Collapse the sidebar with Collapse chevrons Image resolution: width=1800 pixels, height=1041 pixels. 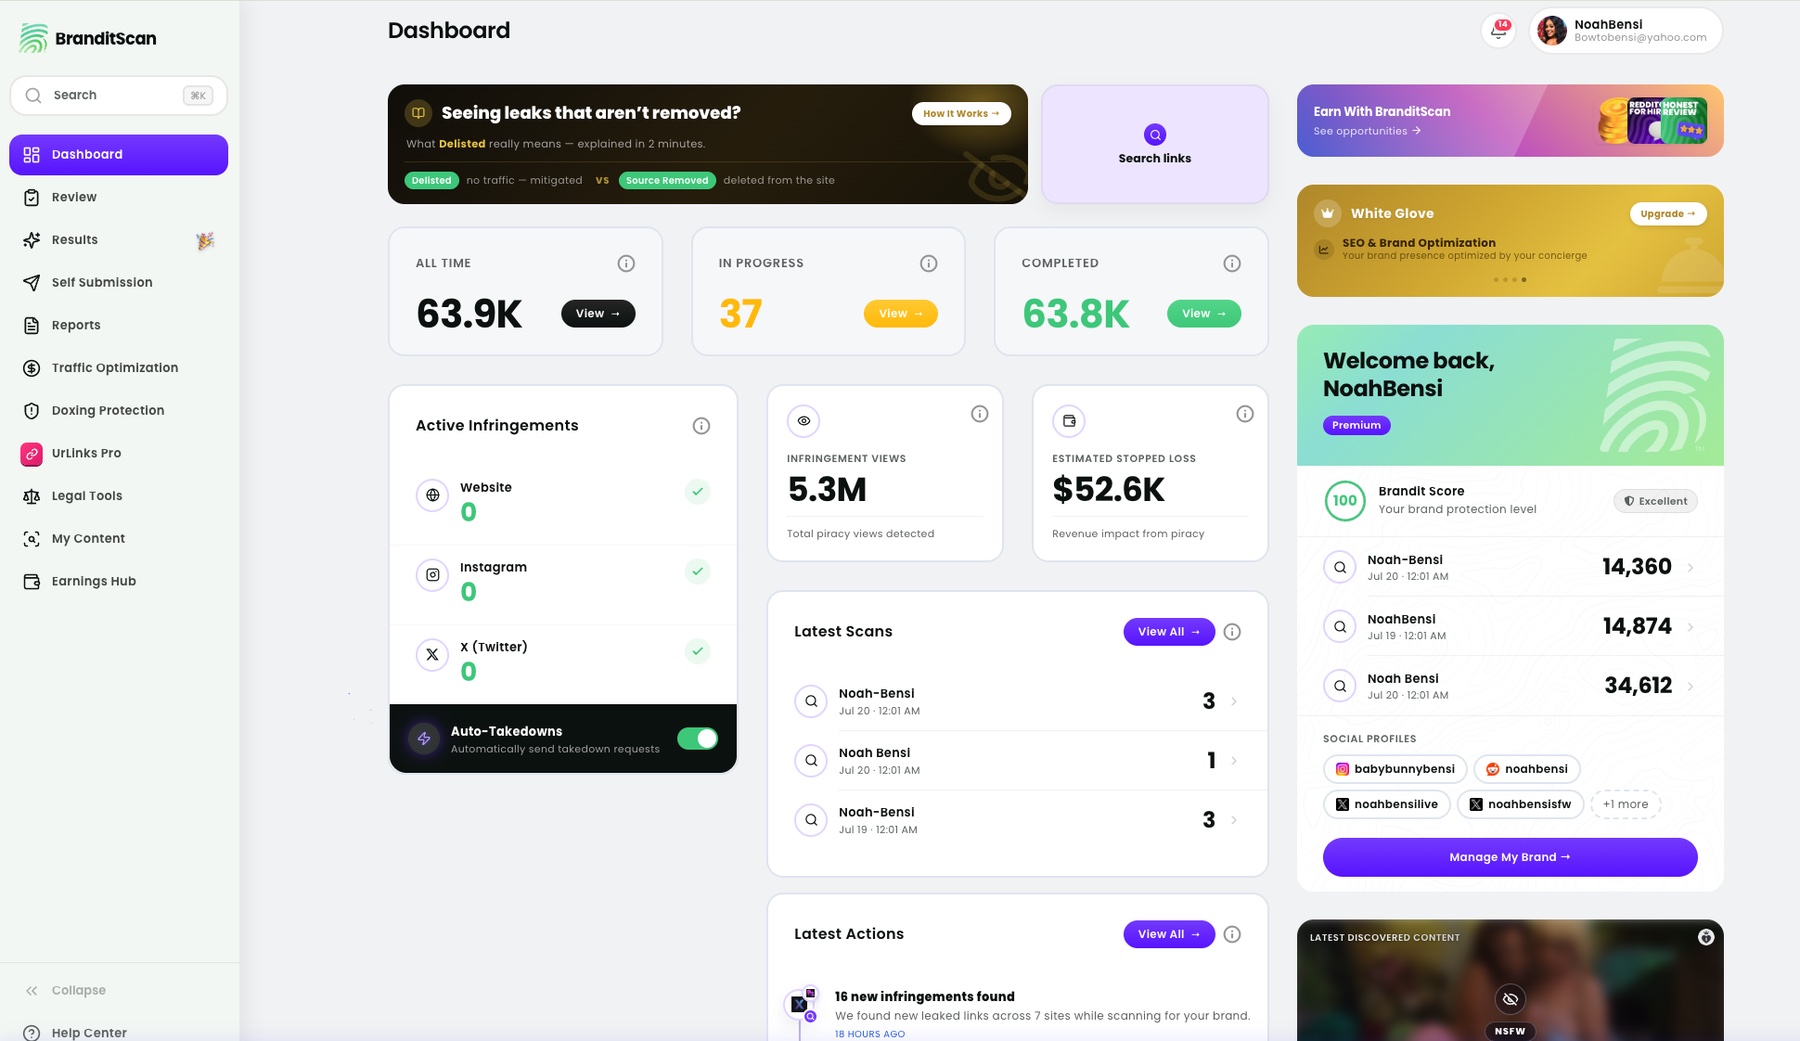click(32, 991)
